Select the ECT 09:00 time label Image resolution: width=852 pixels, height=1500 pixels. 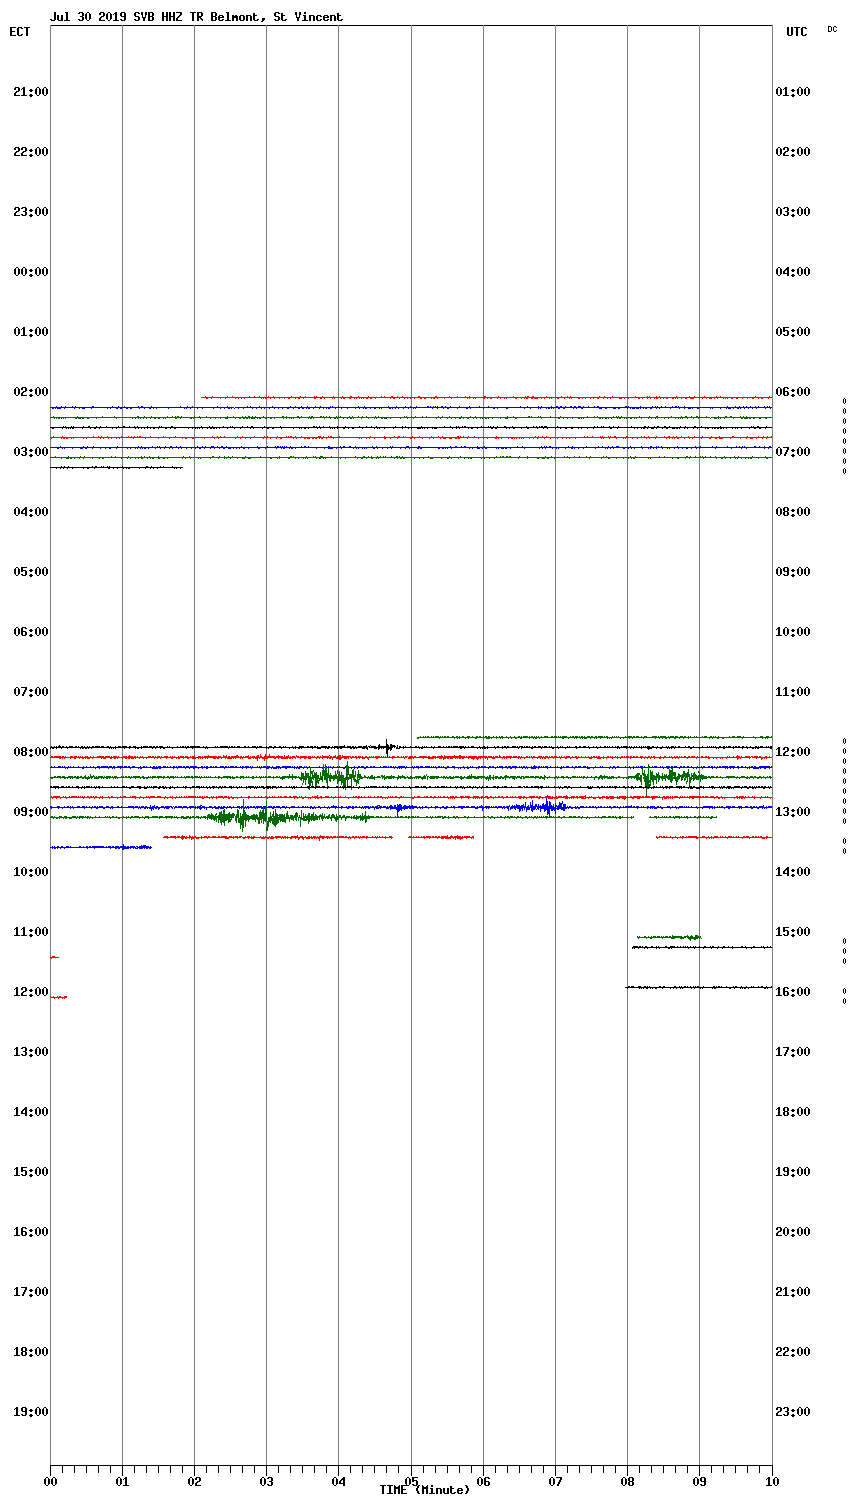click(31, 812)
